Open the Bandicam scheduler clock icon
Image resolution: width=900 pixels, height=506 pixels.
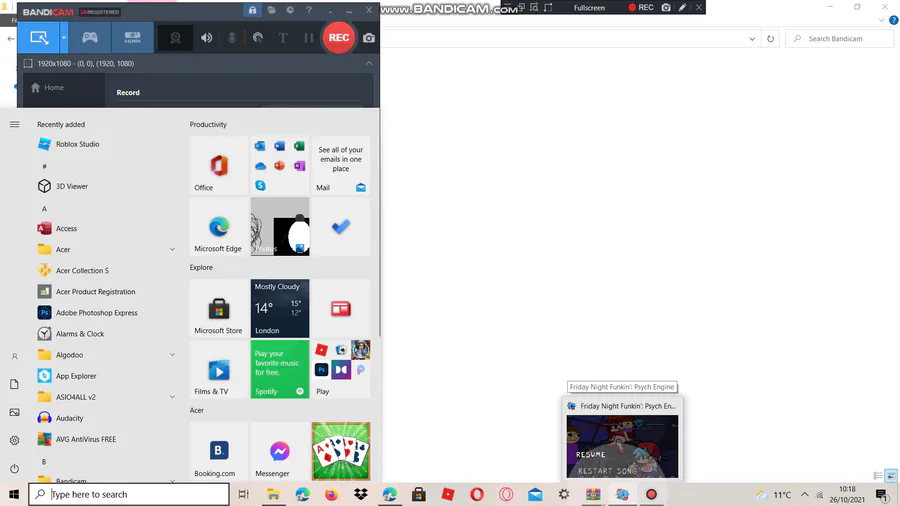tap(290, 10)
